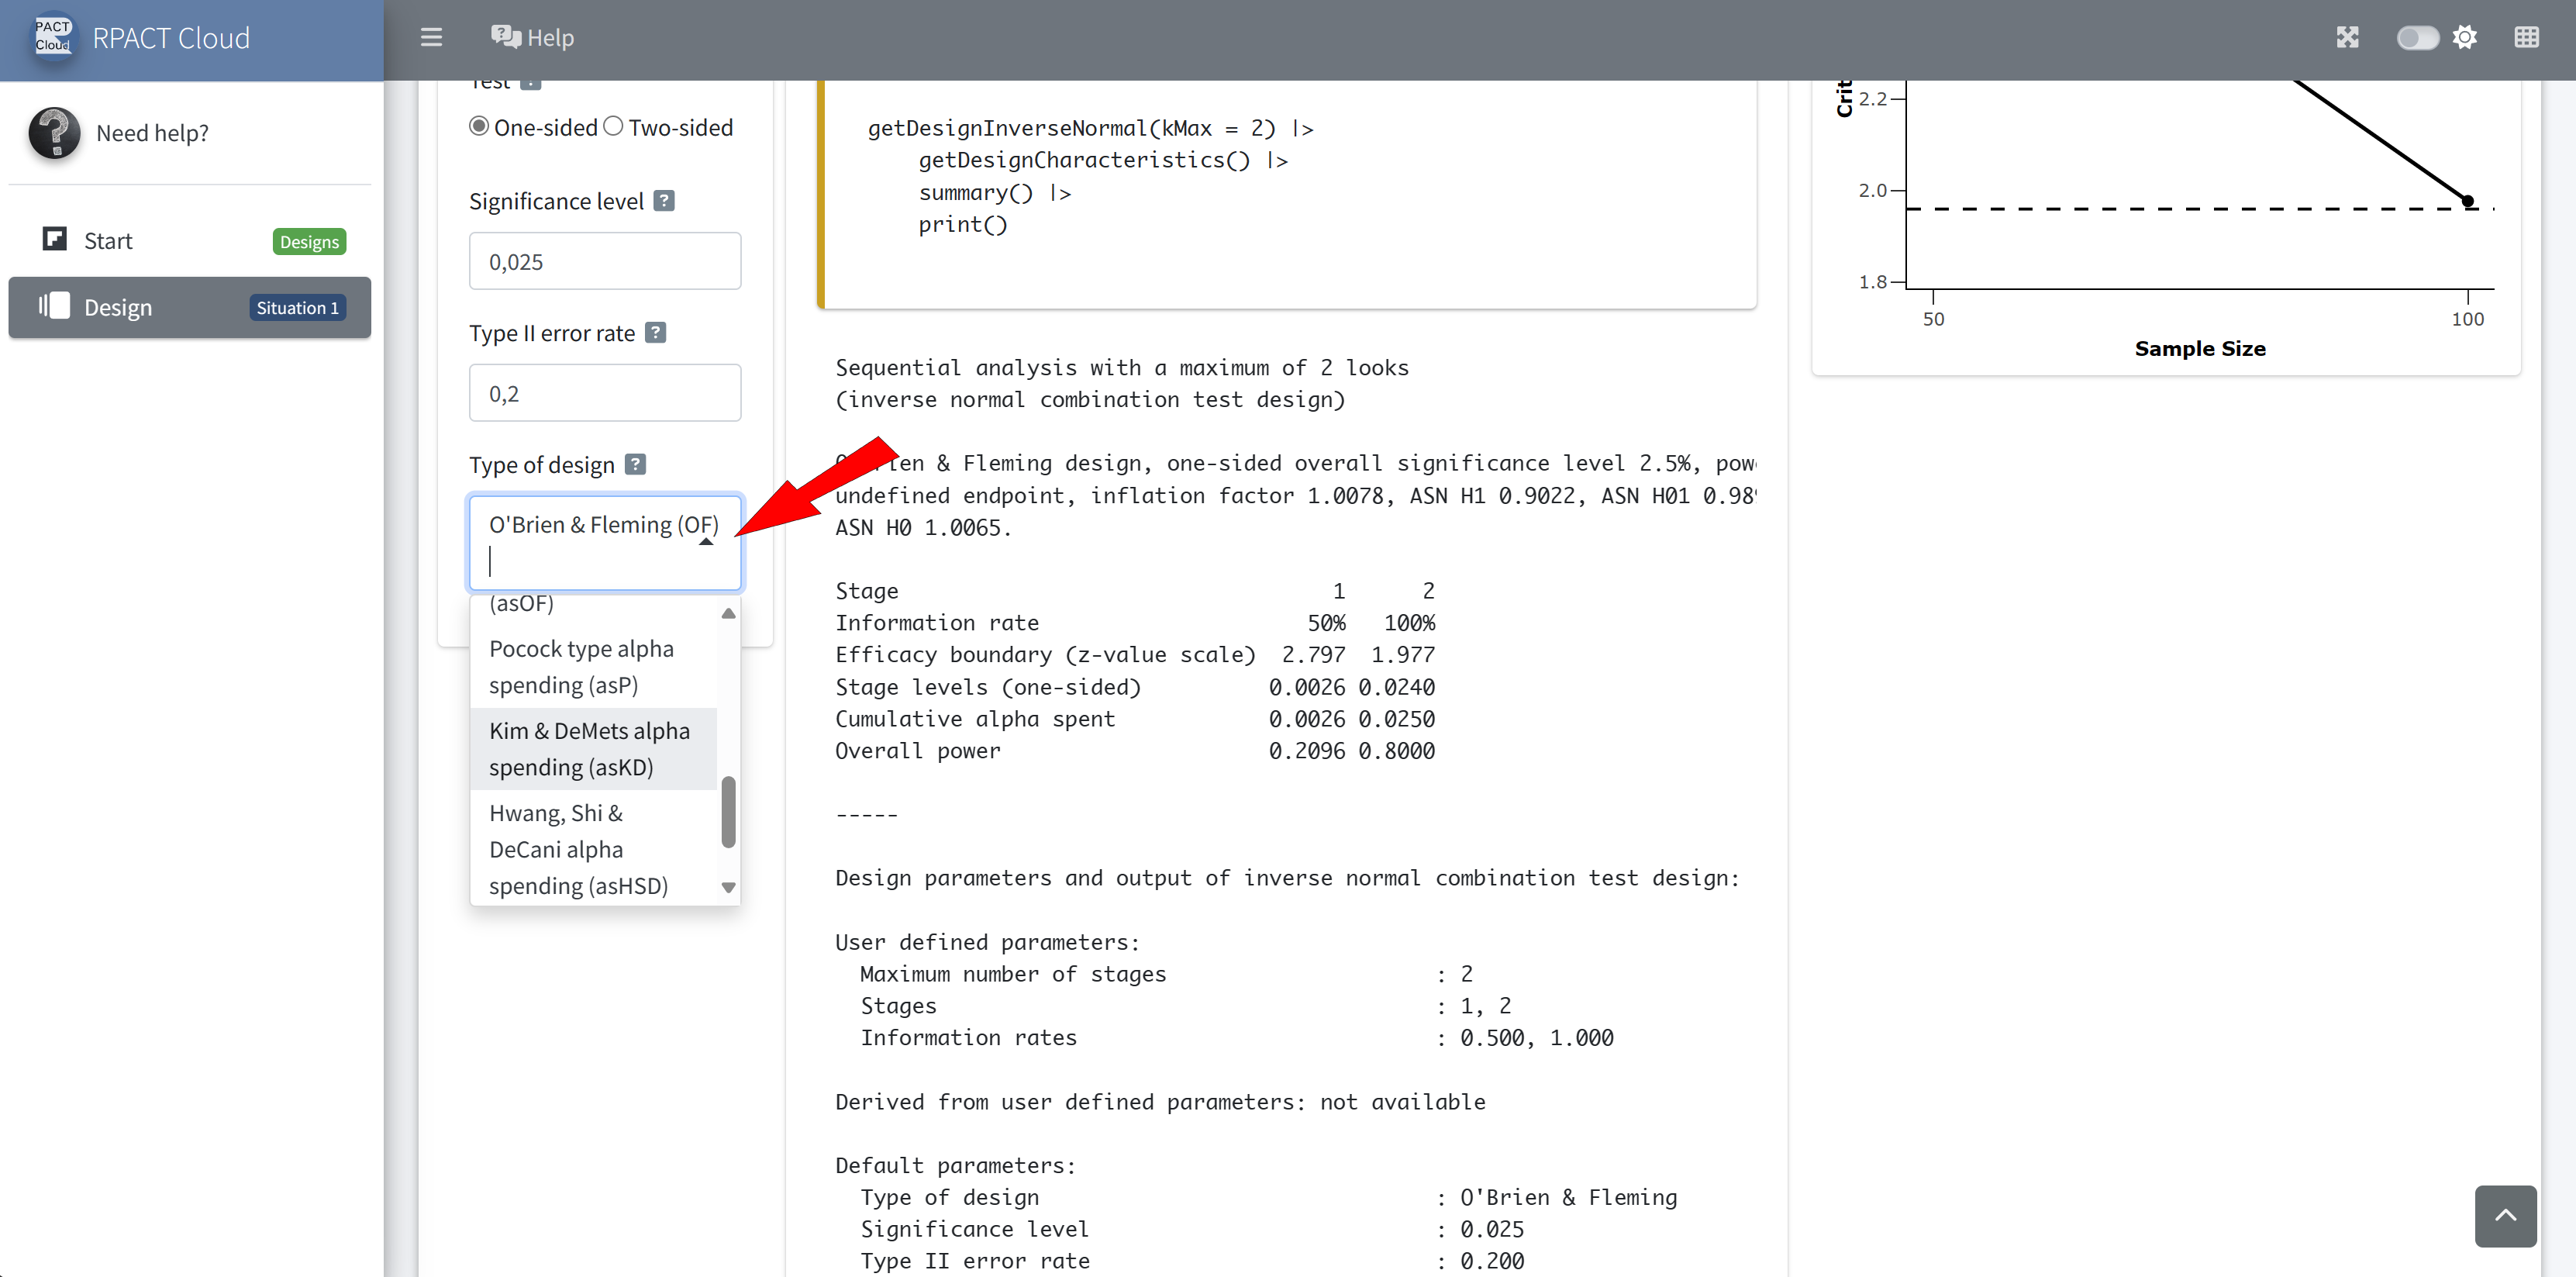Click the fullscreen expand icon in header
Image resolution: width=2576 pixels, height=1277 pixels.
pyautogui.click(x=2347, y=38)
